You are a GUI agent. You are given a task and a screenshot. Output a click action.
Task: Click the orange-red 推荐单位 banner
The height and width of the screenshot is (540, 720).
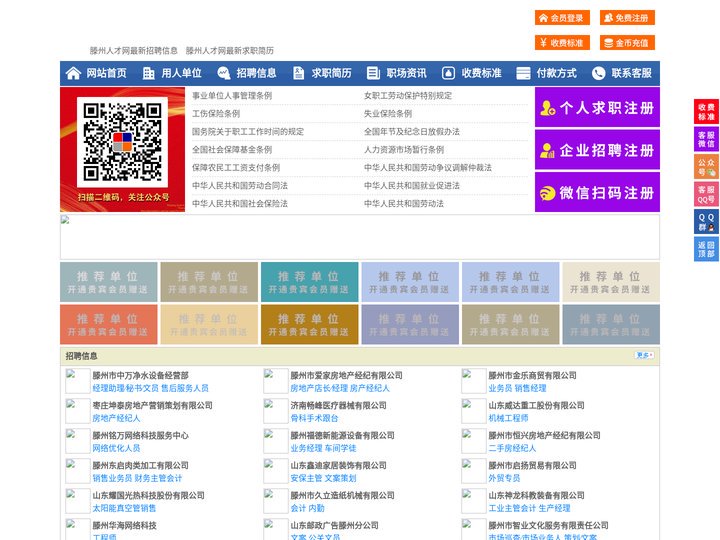108,324
